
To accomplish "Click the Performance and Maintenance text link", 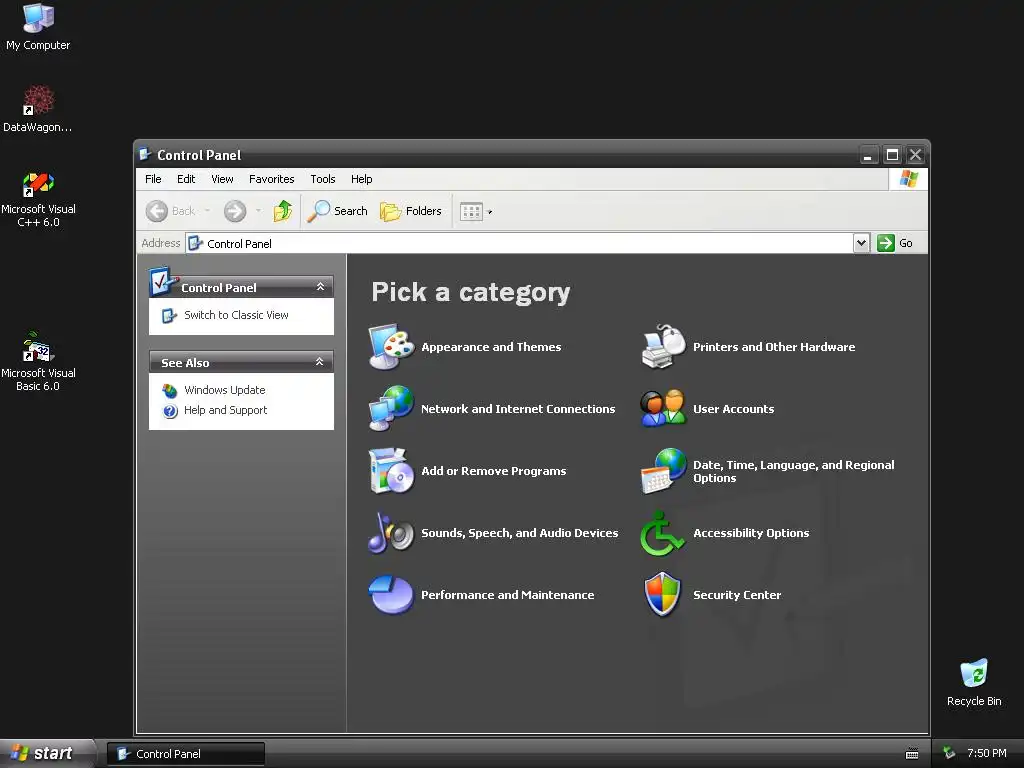I will point(507,595).
